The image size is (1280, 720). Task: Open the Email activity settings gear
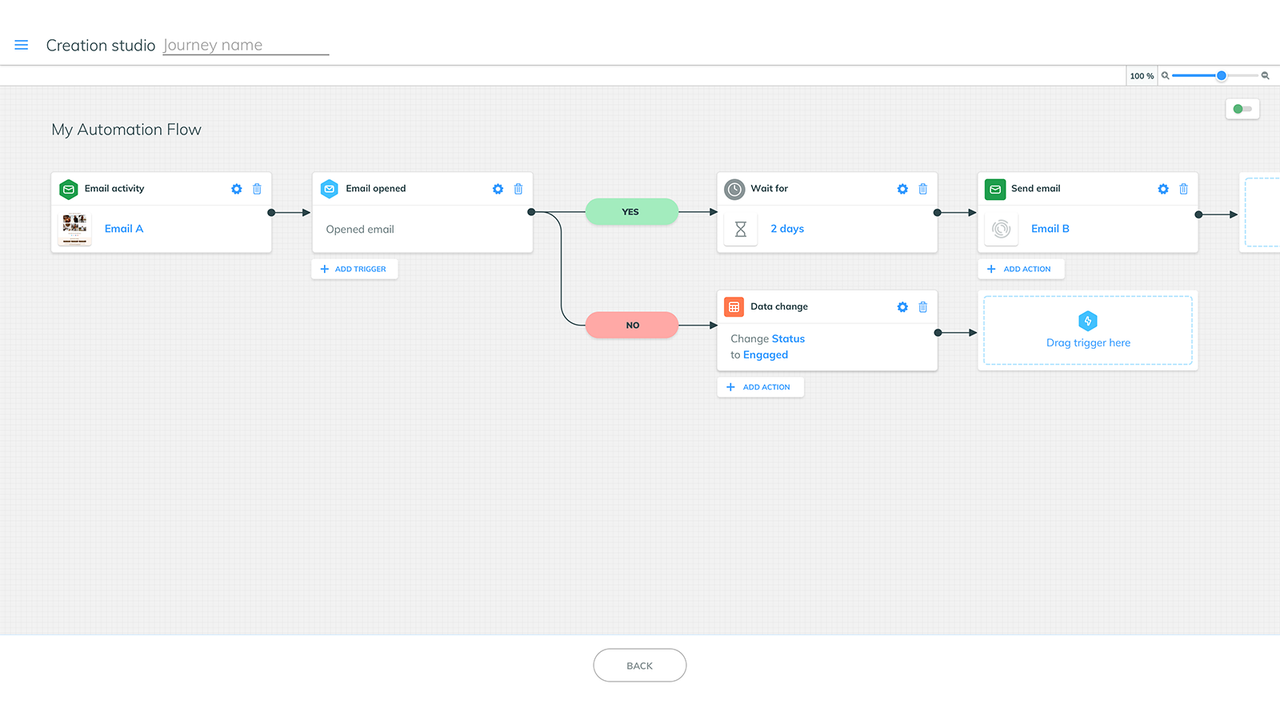(236, 188)
